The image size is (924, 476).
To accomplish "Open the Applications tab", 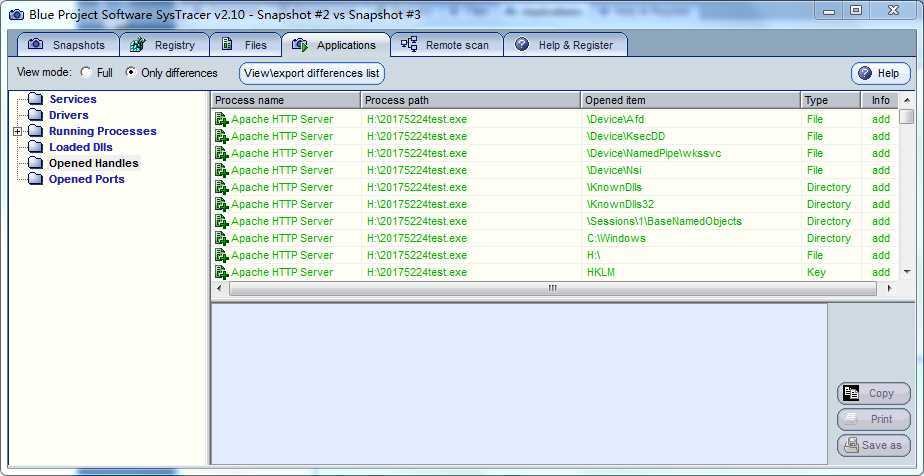I will point(336,45).
